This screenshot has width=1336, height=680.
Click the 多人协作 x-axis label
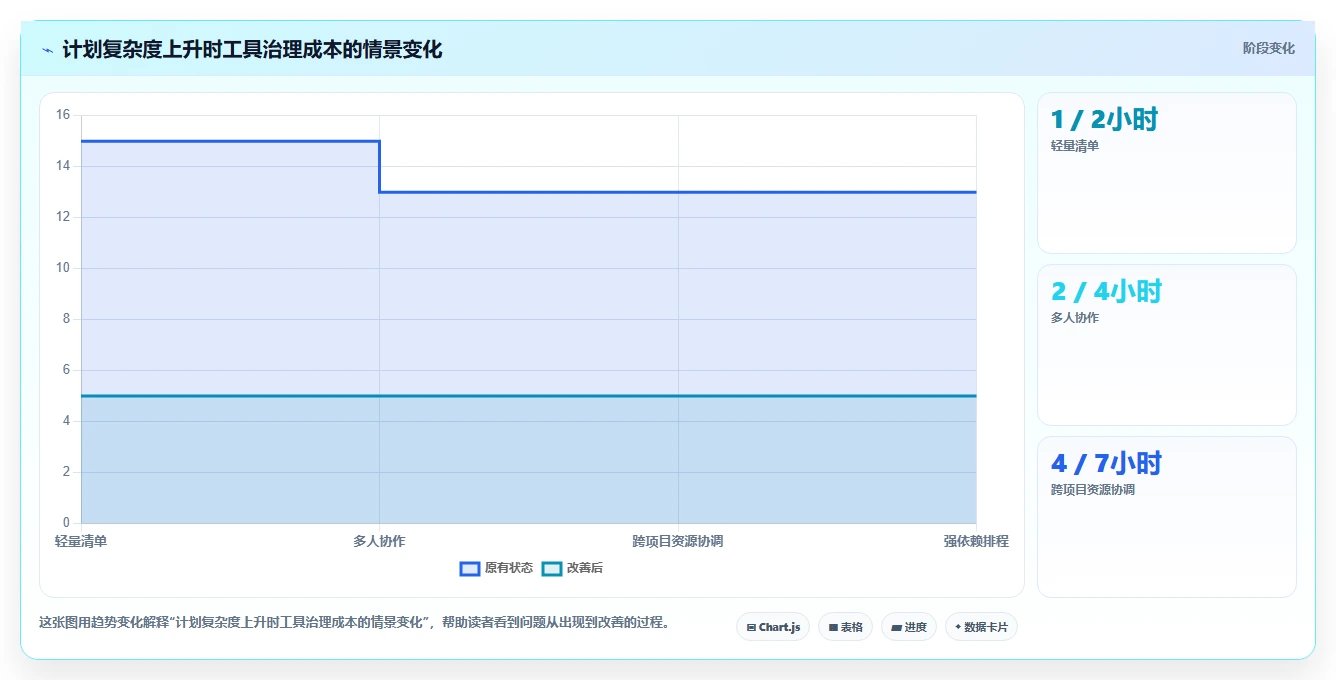[379, 541]
